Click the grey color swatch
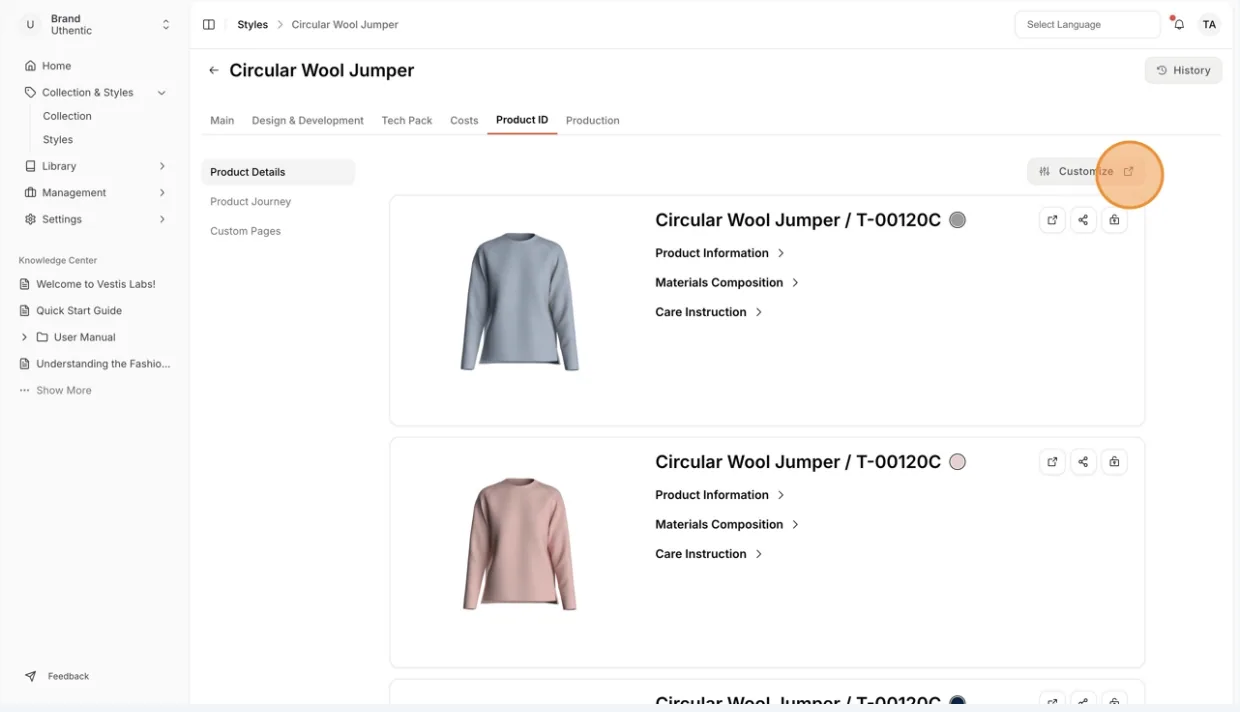 957,220
